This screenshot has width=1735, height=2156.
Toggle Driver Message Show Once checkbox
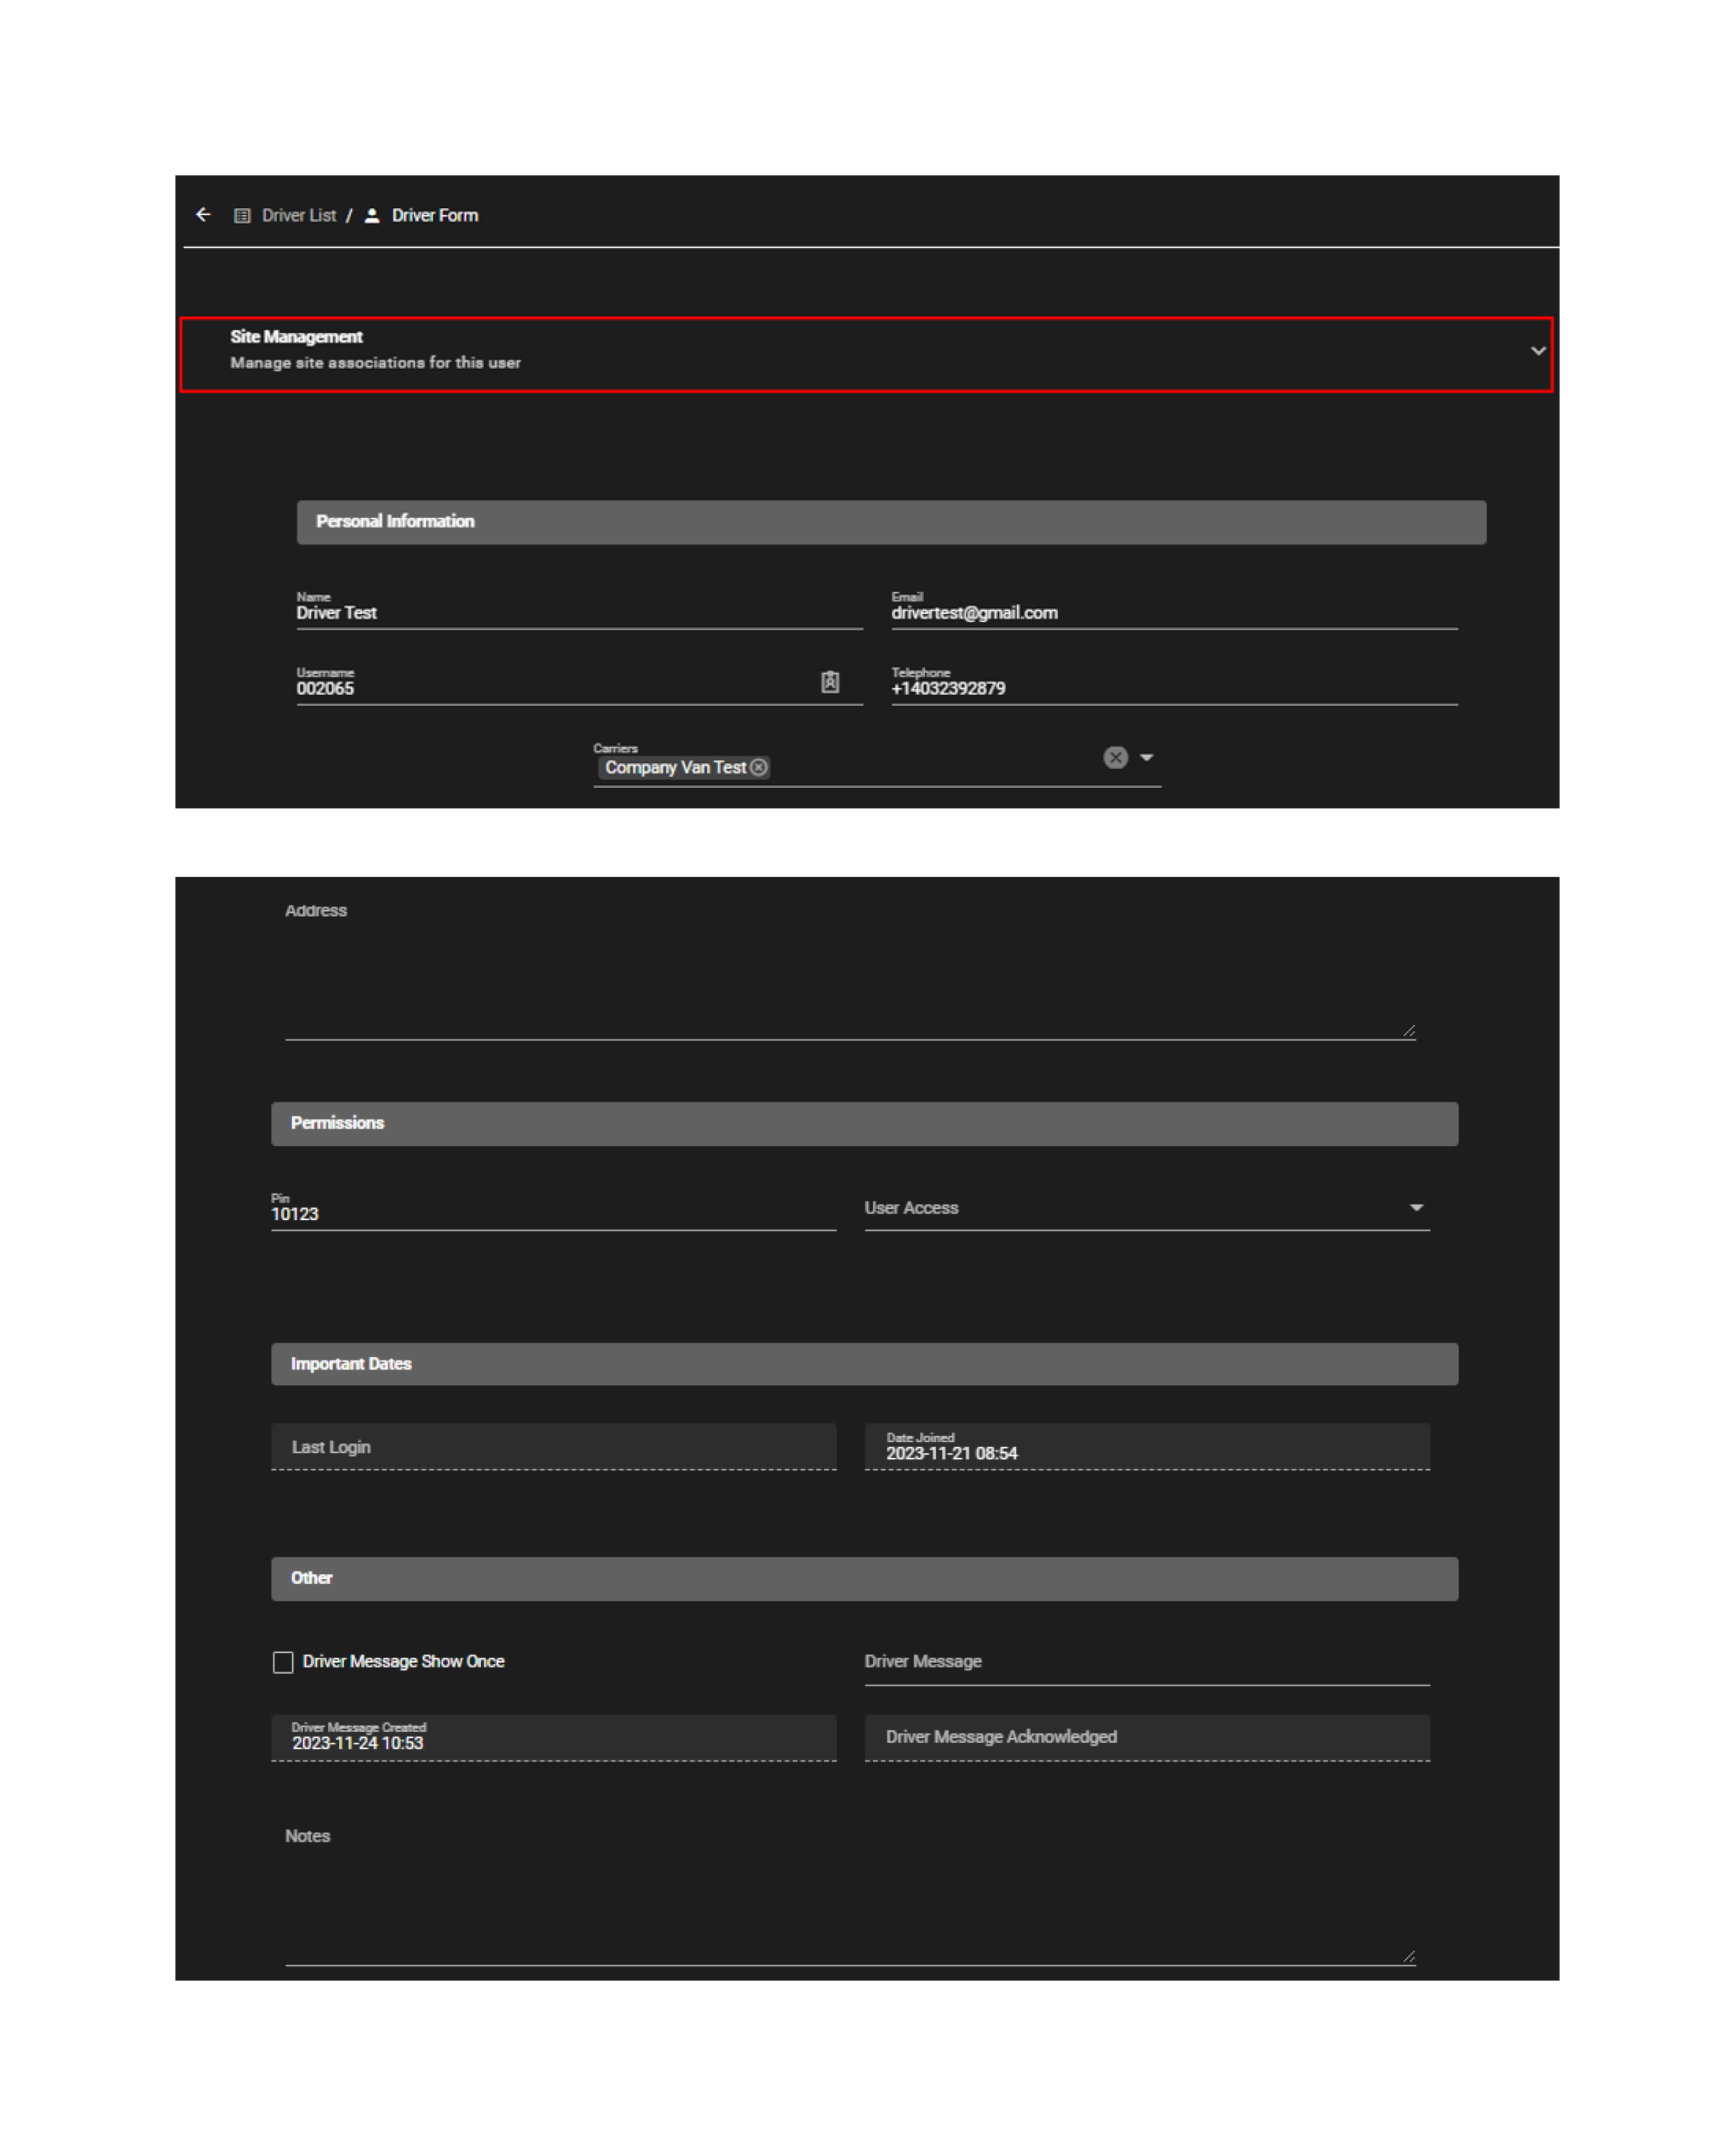click(x=283, y=1662)
